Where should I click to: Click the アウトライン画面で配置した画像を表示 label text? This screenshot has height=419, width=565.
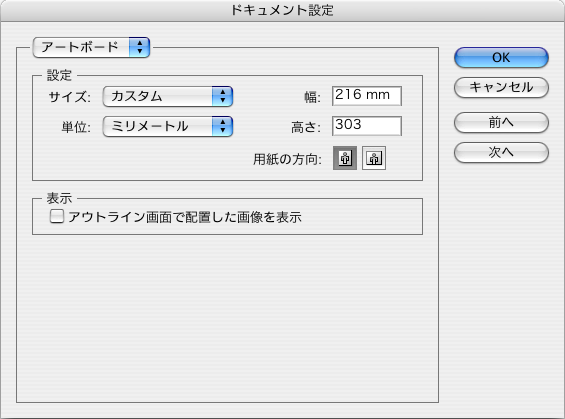point(184,217)
